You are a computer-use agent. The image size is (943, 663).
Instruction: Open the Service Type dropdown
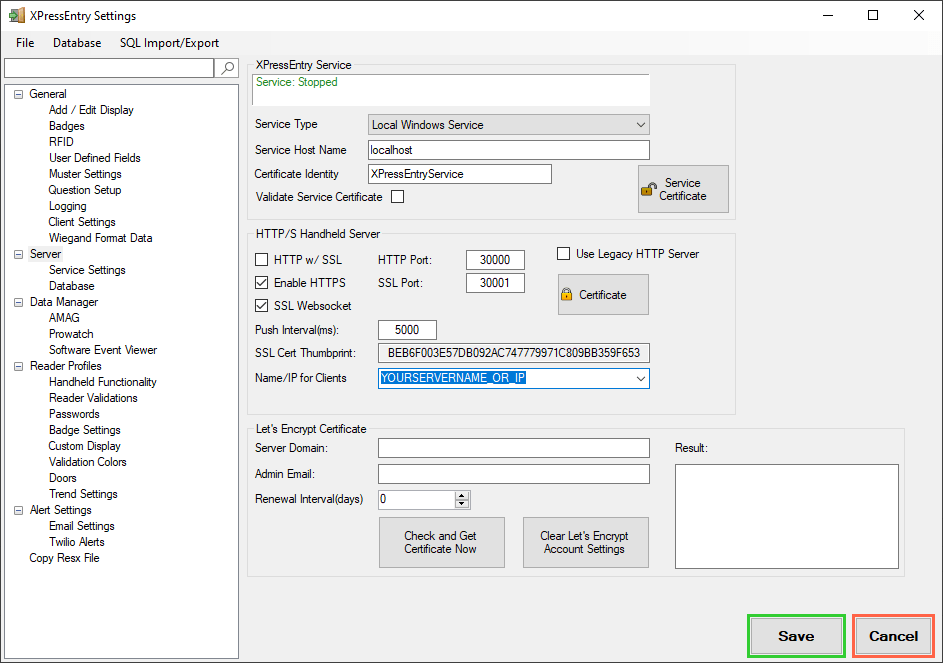pos(640,125)
